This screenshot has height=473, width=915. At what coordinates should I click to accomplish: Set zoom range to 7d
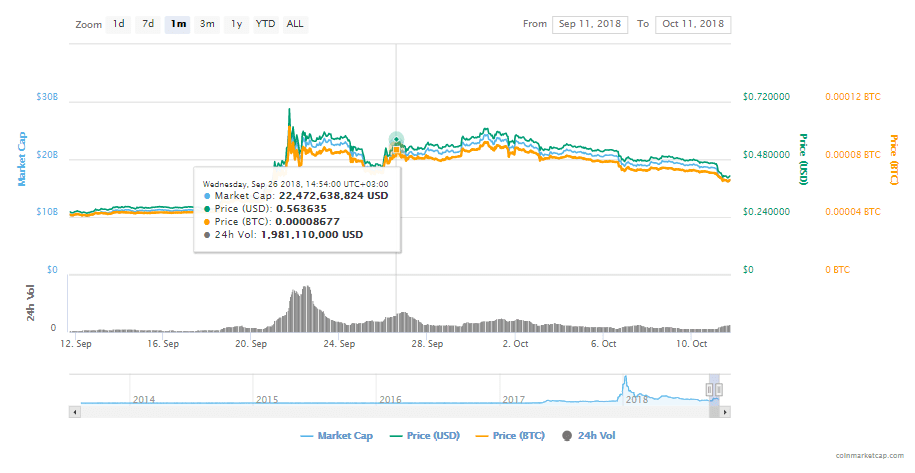coord(148,23)
